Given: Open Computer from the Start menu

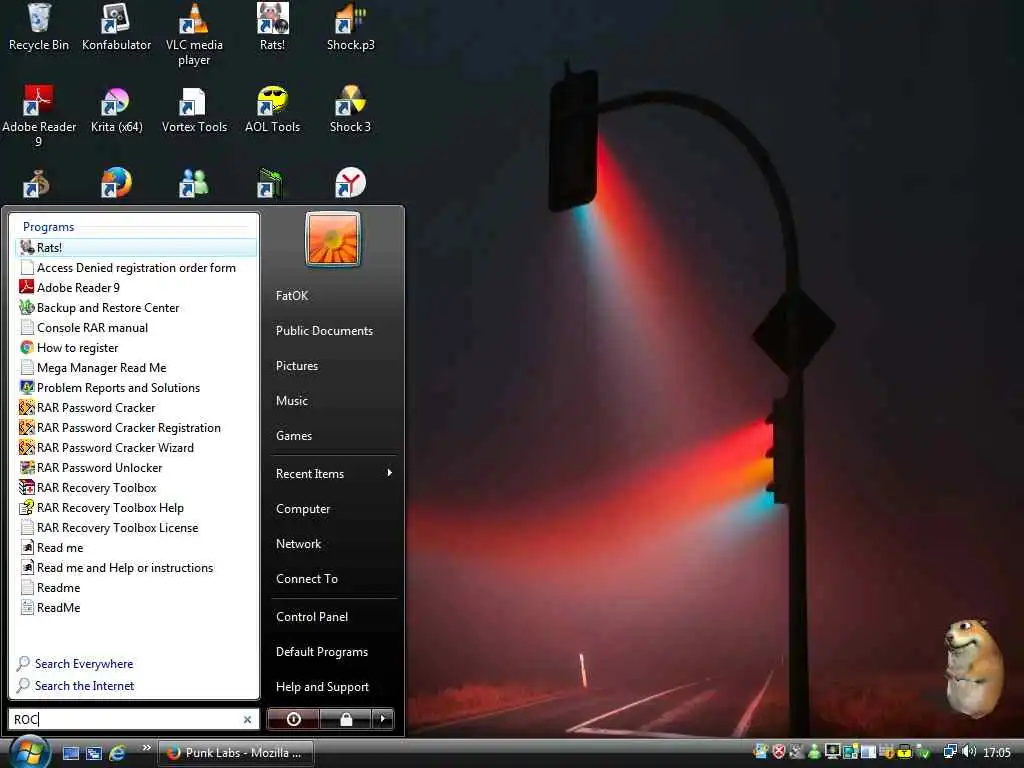Looking at the screenshot, I should pyautogui.click(x=303, y=509).
